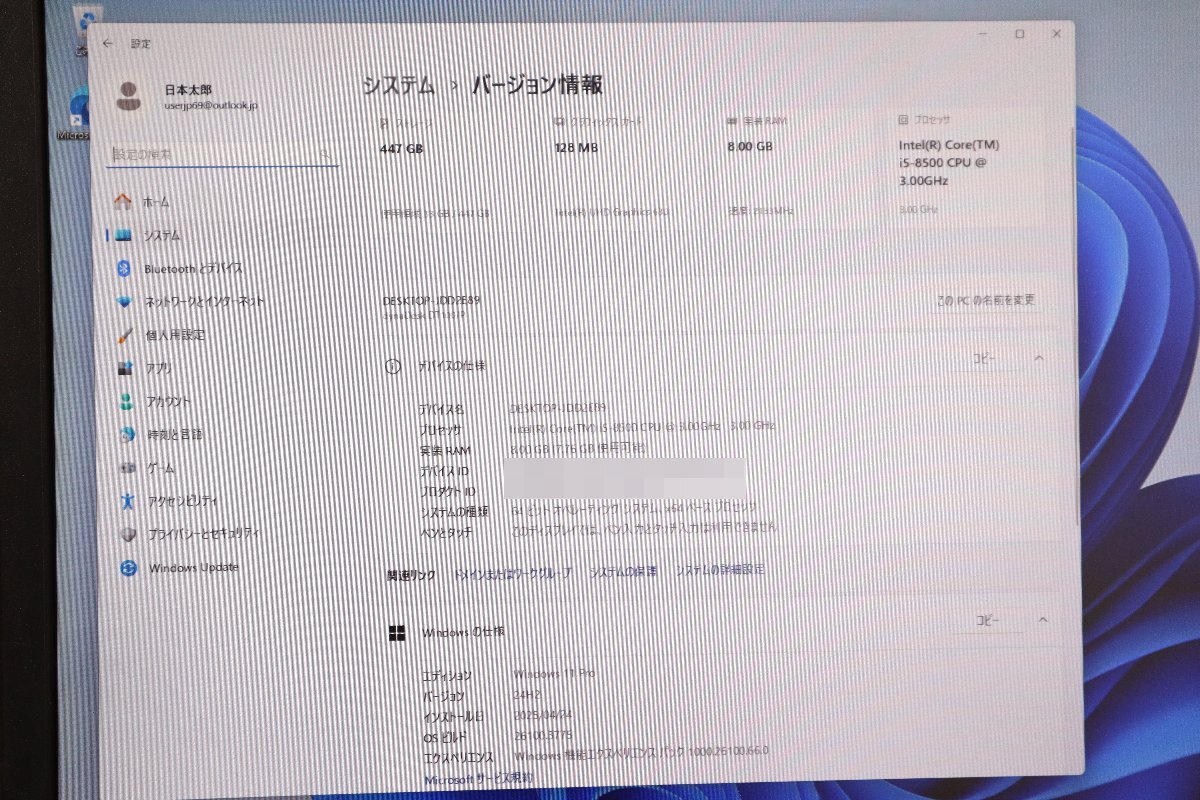
Task: Go back with the arrow in Settings header
Action: click(x=108, y=44)
